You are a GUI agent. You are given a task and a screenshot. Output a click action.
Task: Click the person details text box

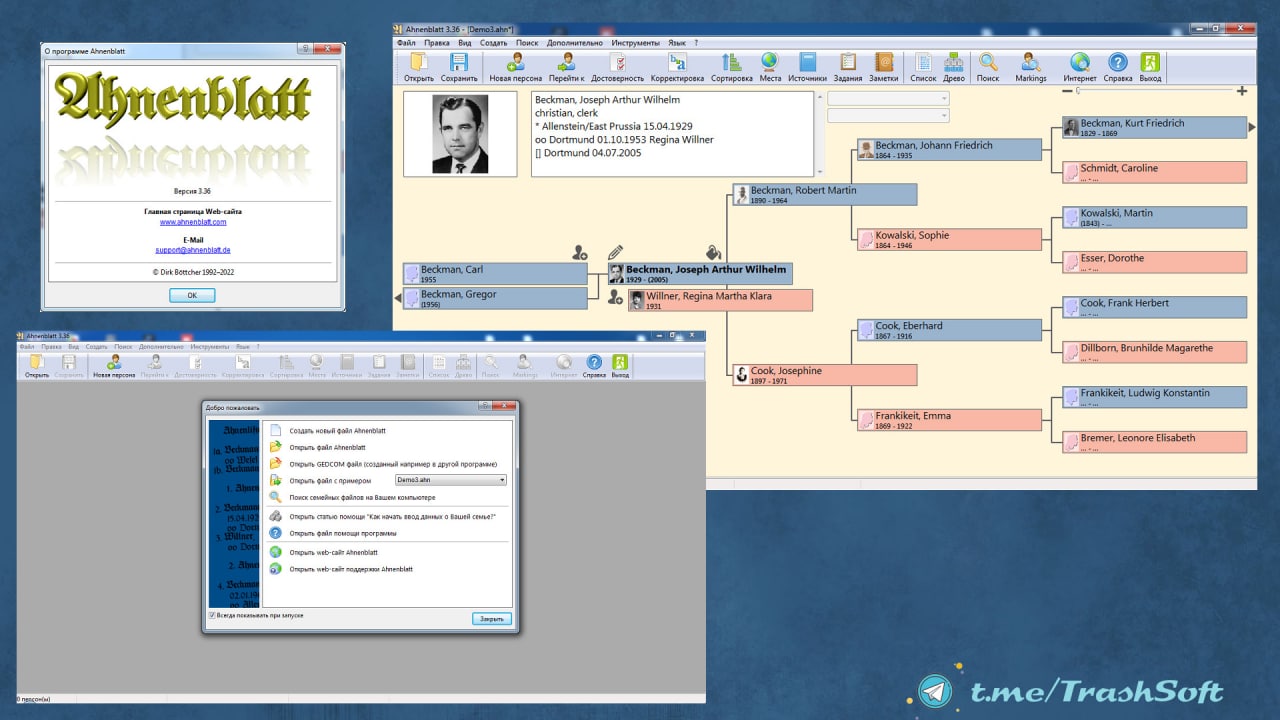[x=672, y=134]
